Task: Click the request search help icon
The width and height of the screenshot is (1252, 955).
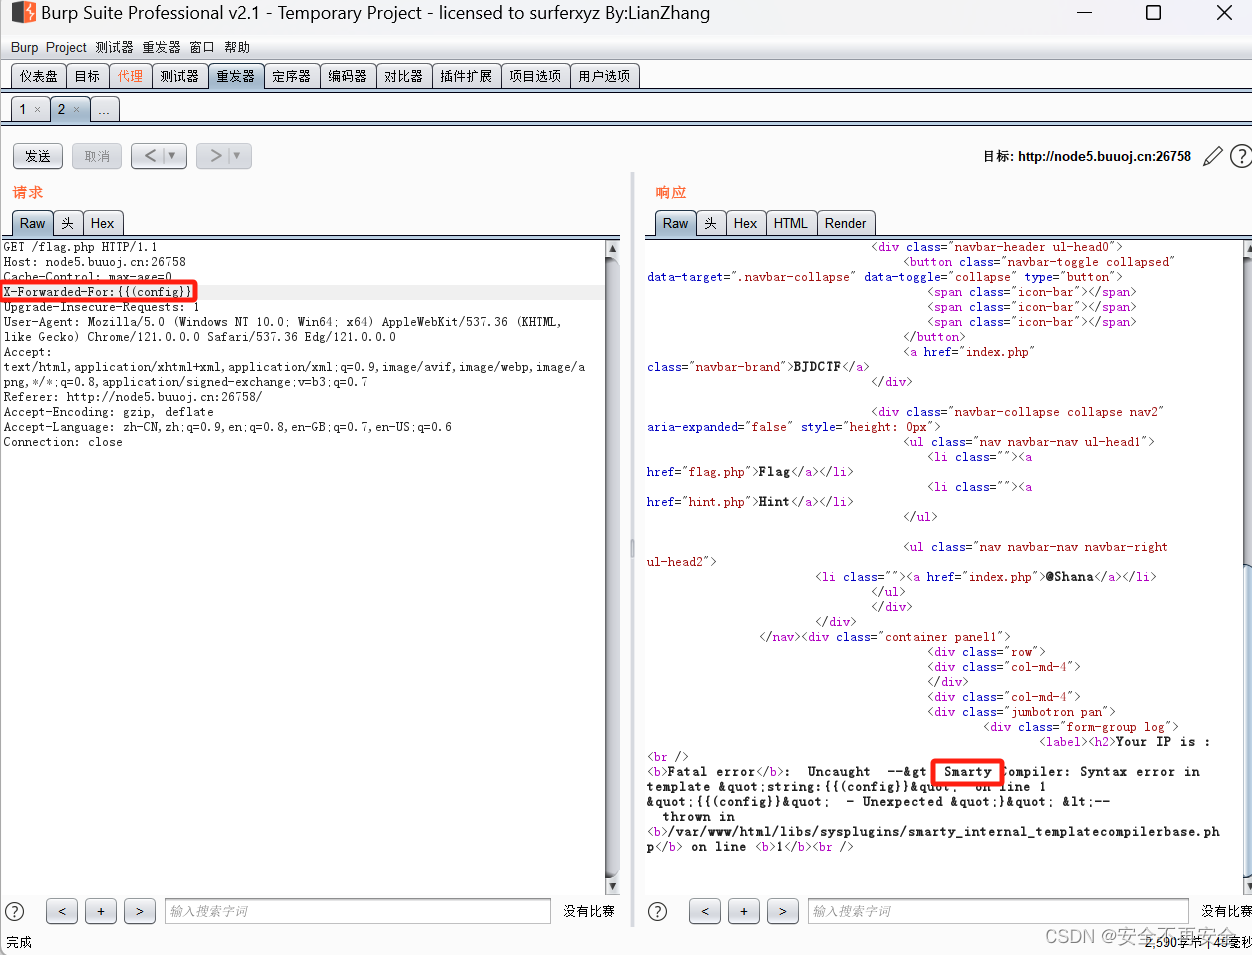Action: click(15, 911)
